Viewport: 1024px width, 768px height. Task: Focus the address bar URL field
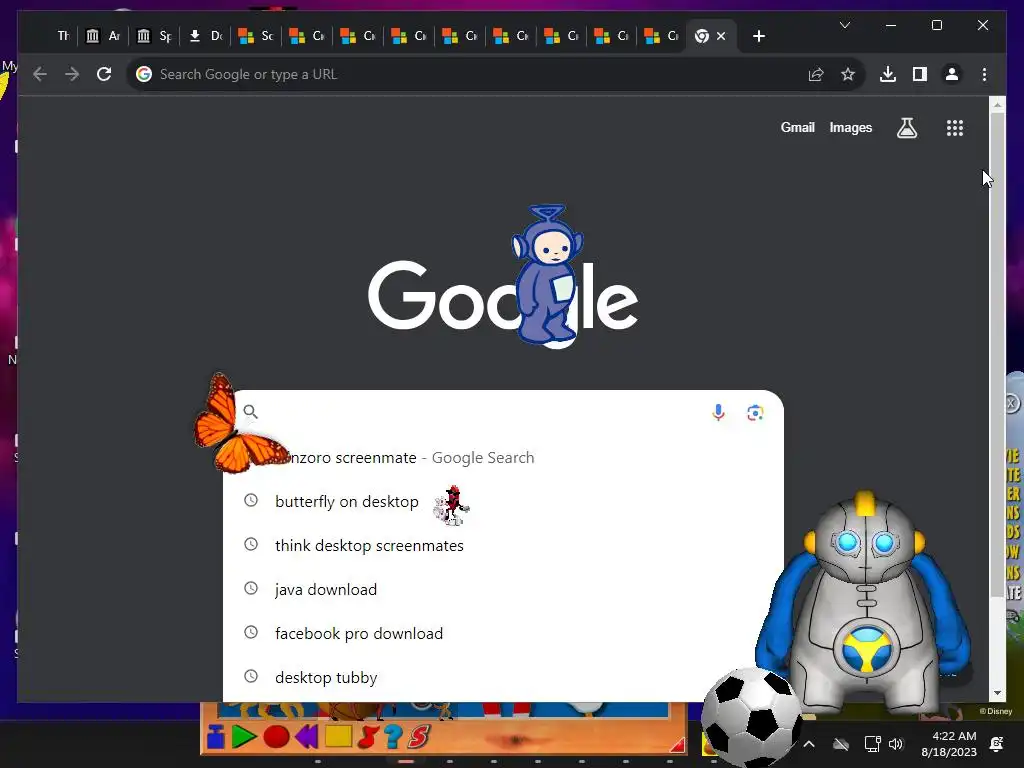477,74
